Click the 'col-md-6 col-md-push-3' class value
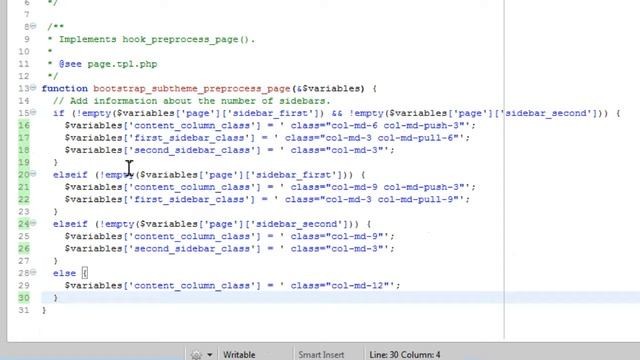 [x=395, y=126]
